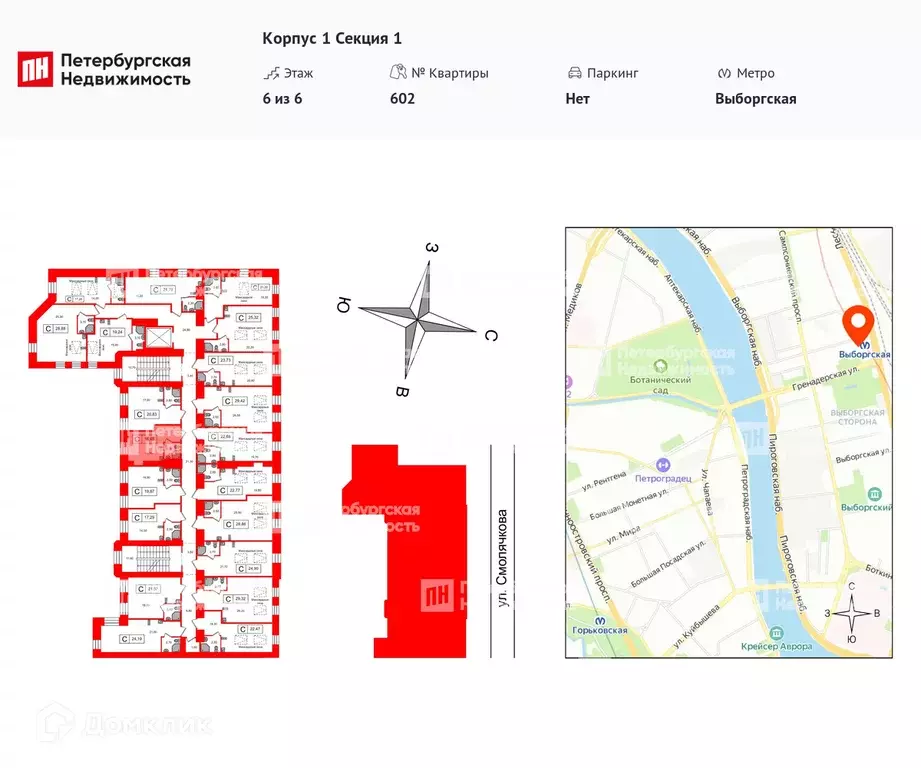Viewport: 921px width, 768px height.
Task: Click the ул. Рентгена label on map
Action: 604,481
